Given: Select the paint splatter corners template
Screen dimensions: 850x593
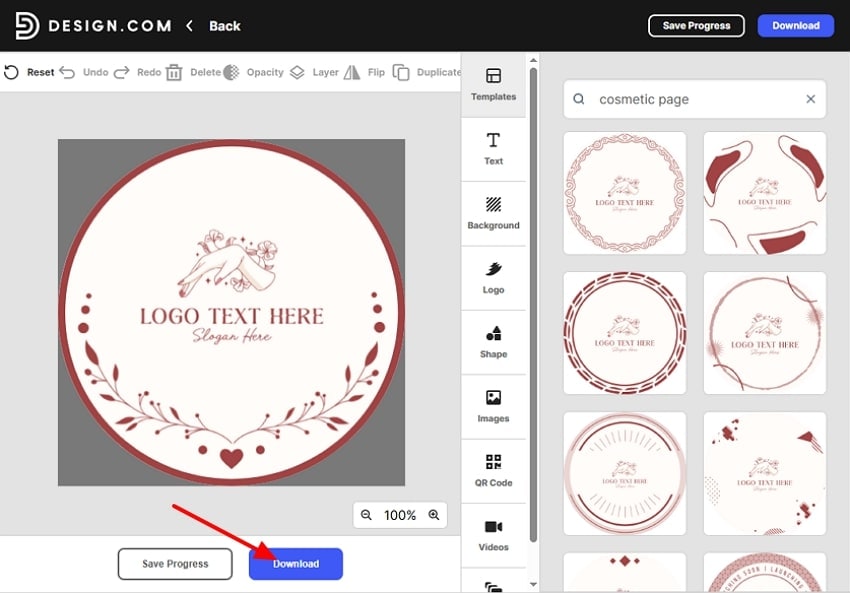Looking at the screenshot, I should [765, 473].
